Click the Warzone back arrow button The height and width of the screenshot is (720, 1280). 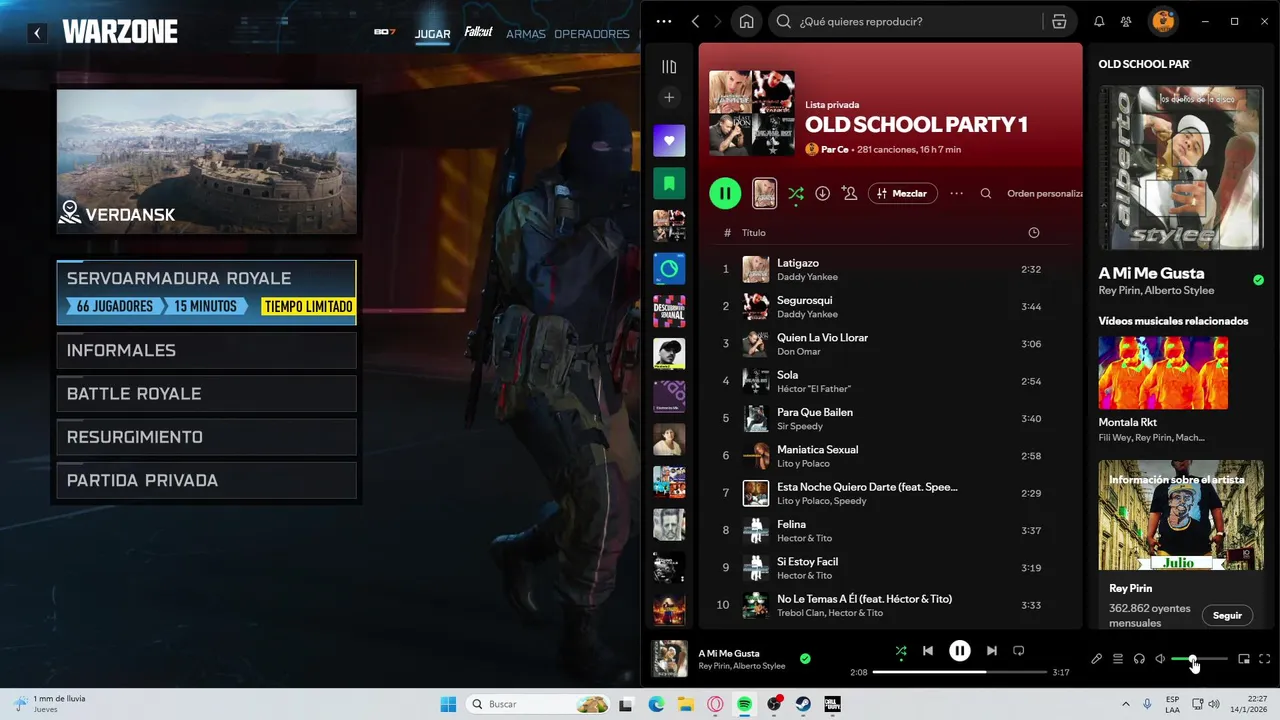(37, 33)
